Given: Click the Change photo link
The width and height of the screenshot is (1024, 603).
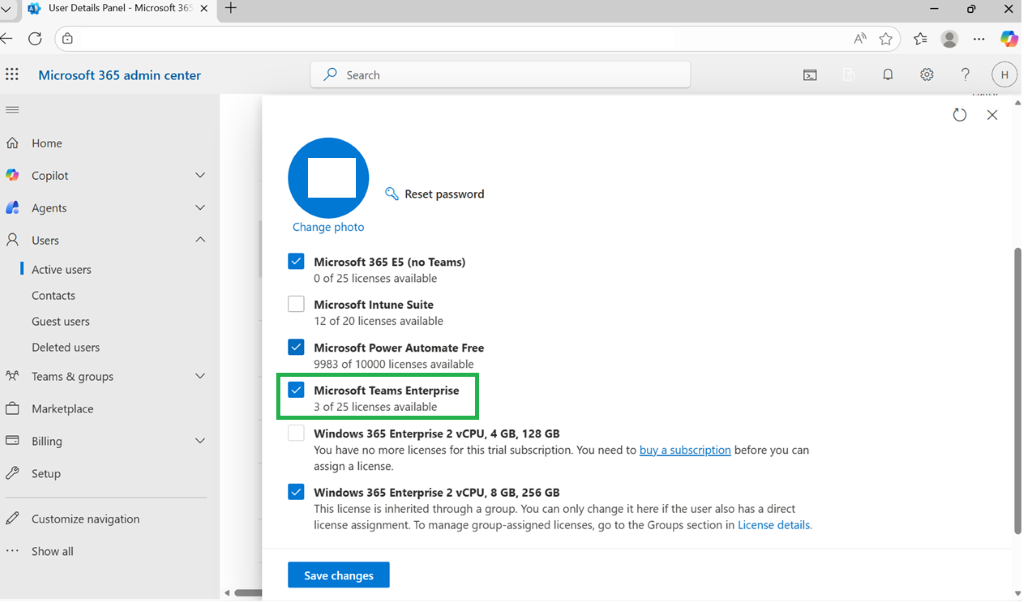Looking at the screenshot, I should pyautogui.click(x=328, y=227).
